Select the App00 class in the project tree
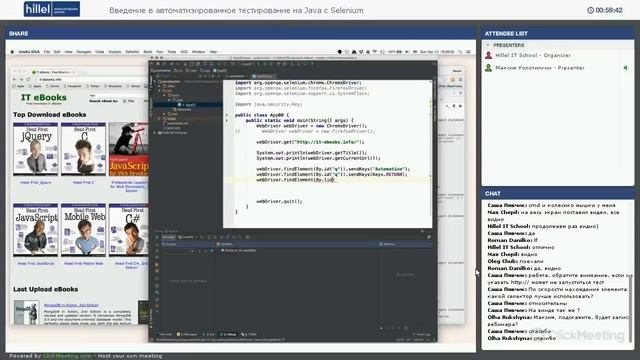 [x=188, y=105]
